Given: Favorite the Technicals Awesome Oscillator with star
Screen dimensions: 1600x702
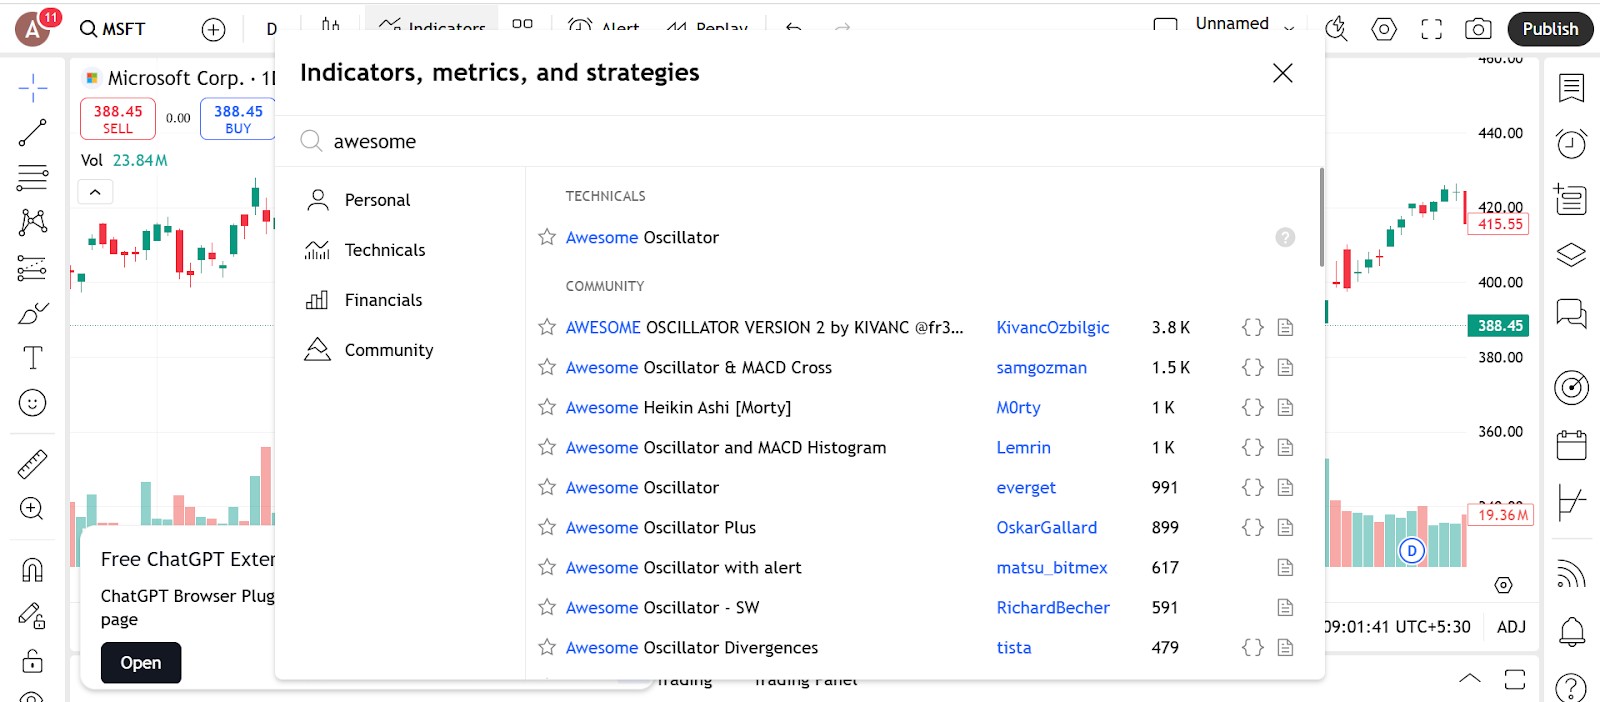Looking at the screenshot, I should tap(547, 237).
